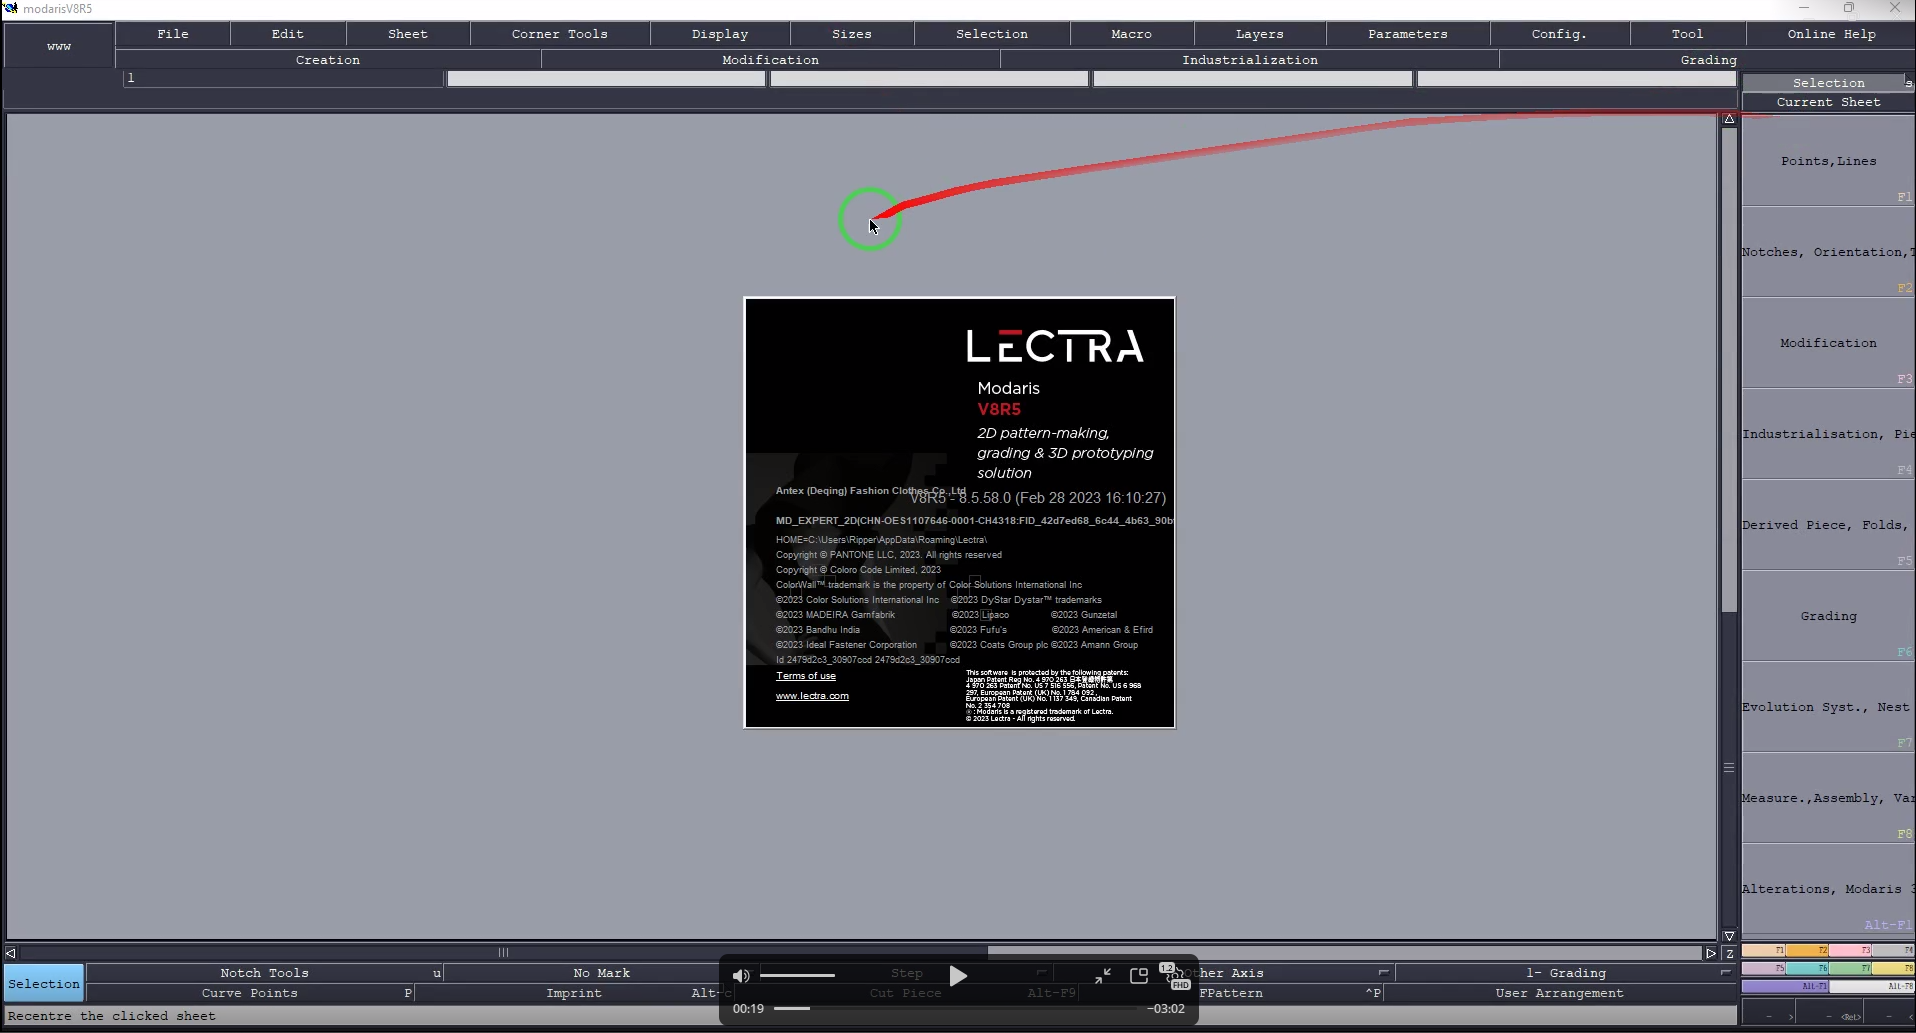Open the Tool menu

tap(1688, 34)
